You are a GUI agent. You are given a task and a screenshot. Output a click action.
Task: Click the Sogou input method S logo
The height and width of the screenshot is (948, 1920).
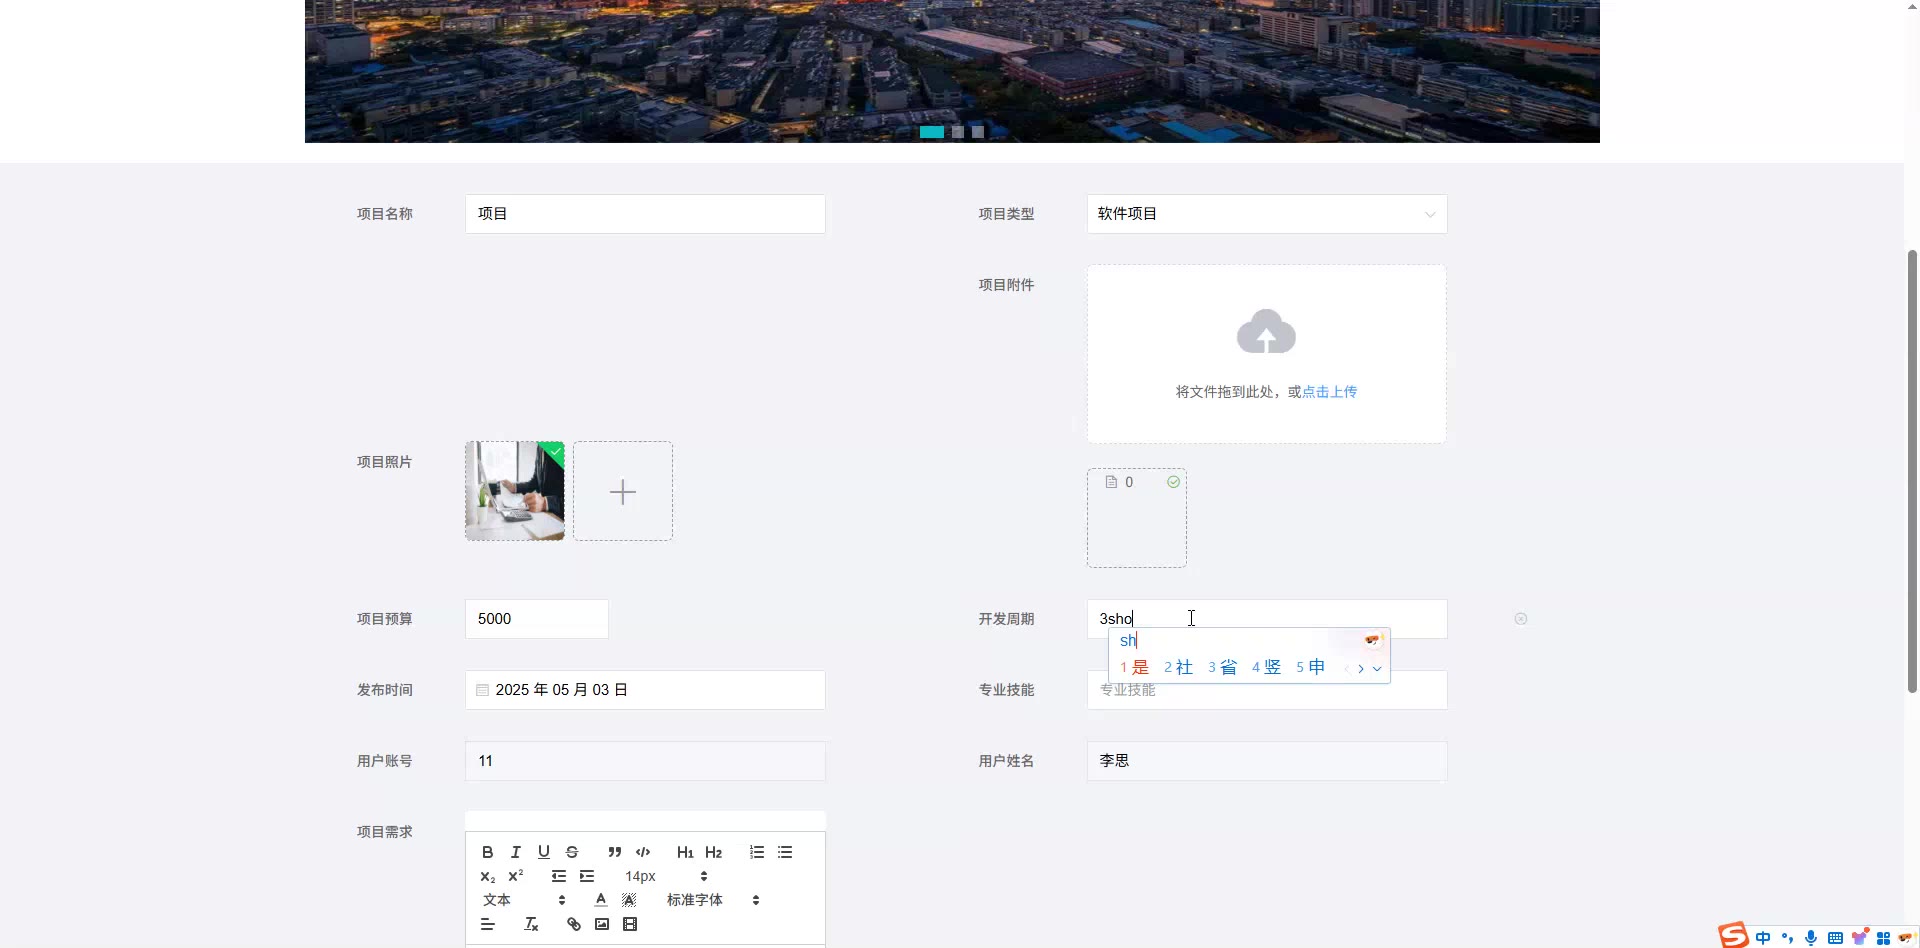(x=1733, y=935)
